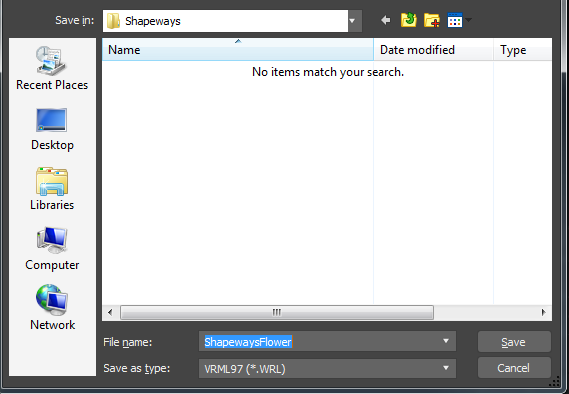Click the horizontal scrollbar thumb
569x394 pixels.
277,312
